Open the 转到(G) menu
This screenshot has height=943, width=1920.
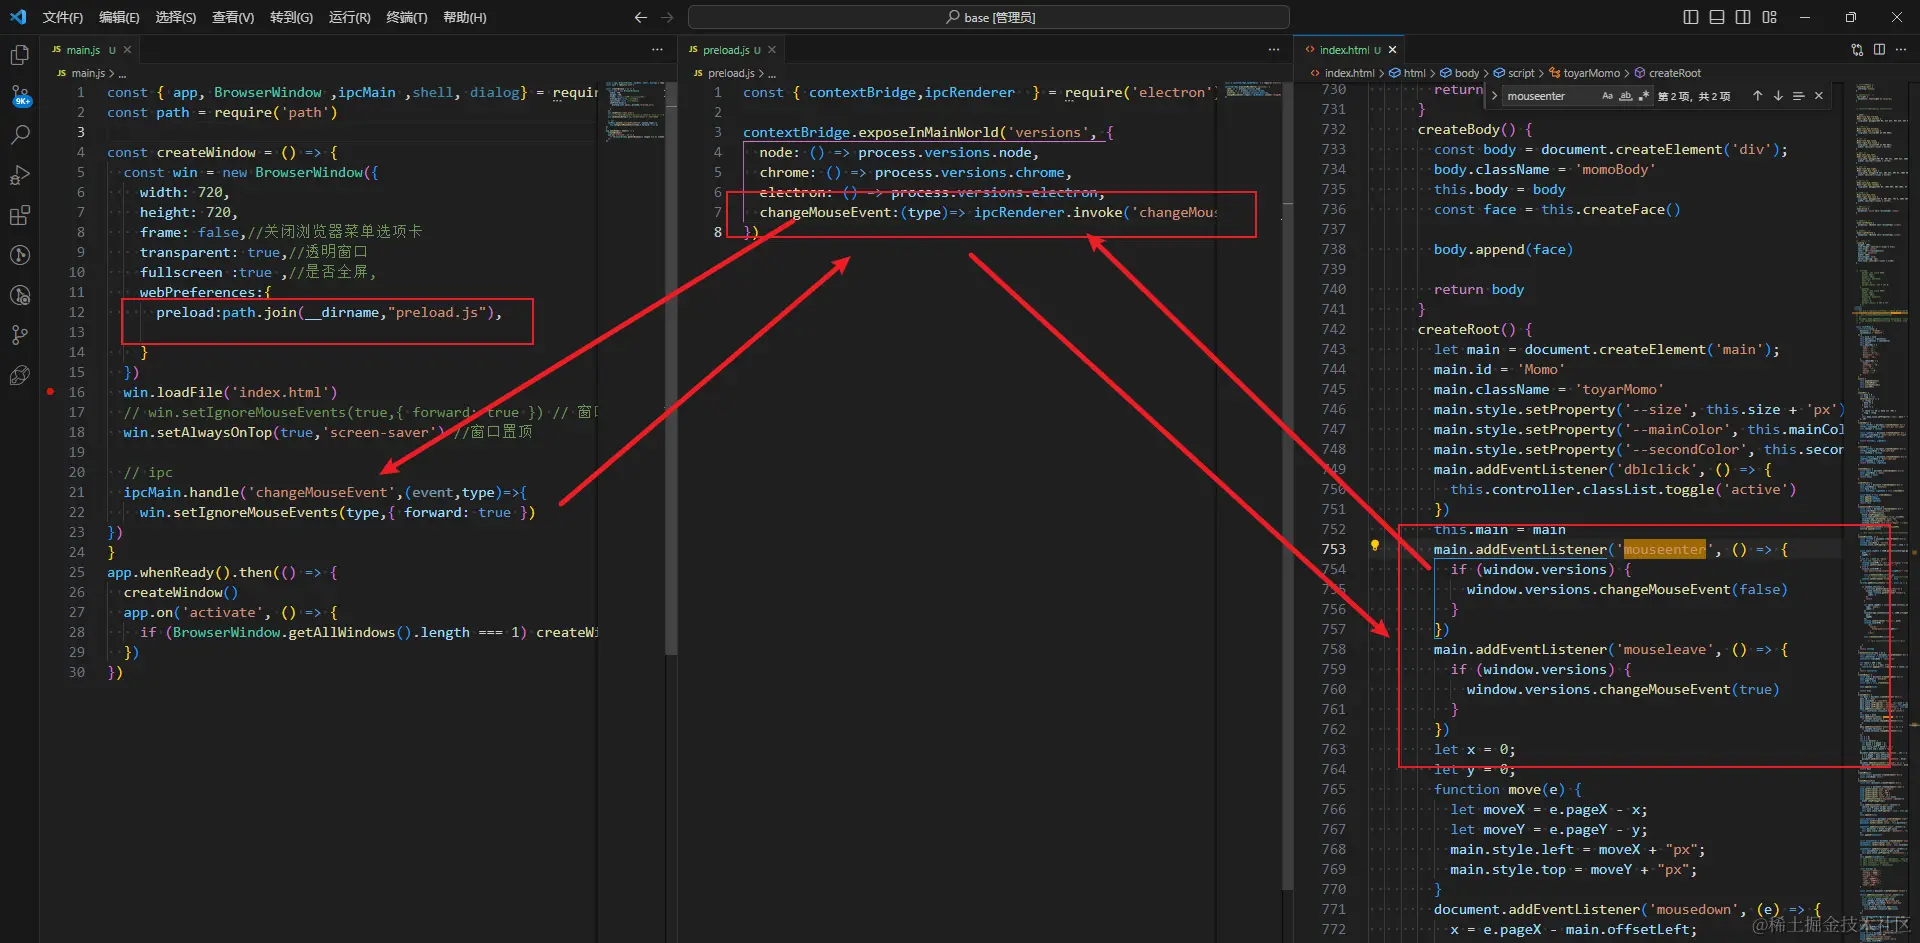[x=291, y=17]
